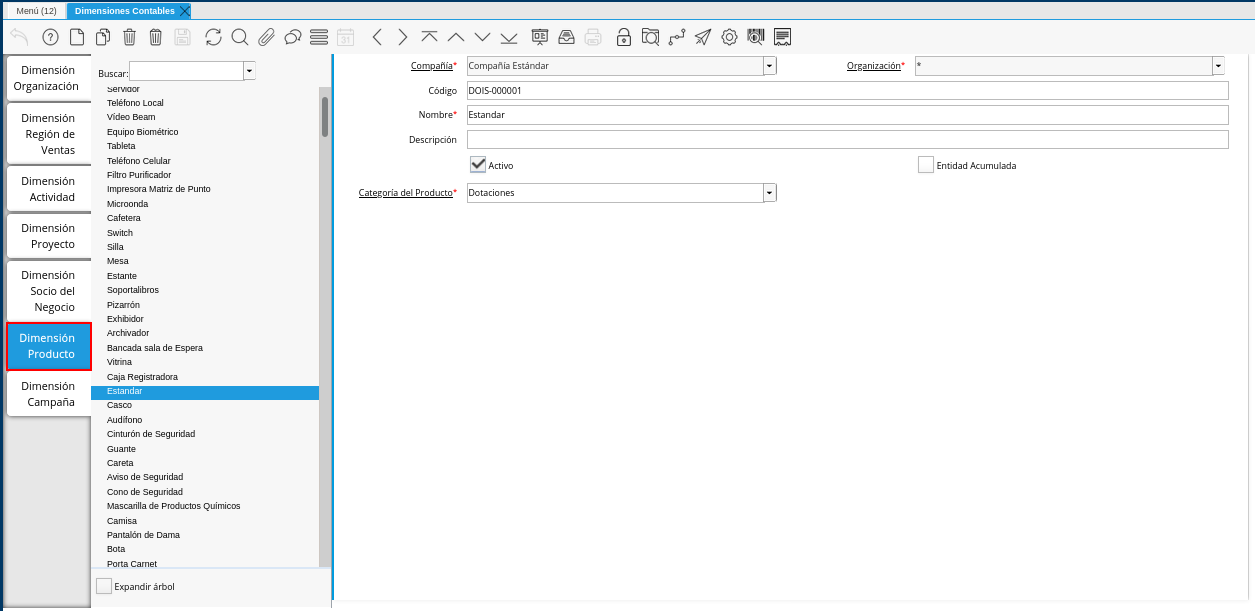The image size is (1255, 611).
Task: Expand the Compañía dropdown arrow
Action: 769,66
